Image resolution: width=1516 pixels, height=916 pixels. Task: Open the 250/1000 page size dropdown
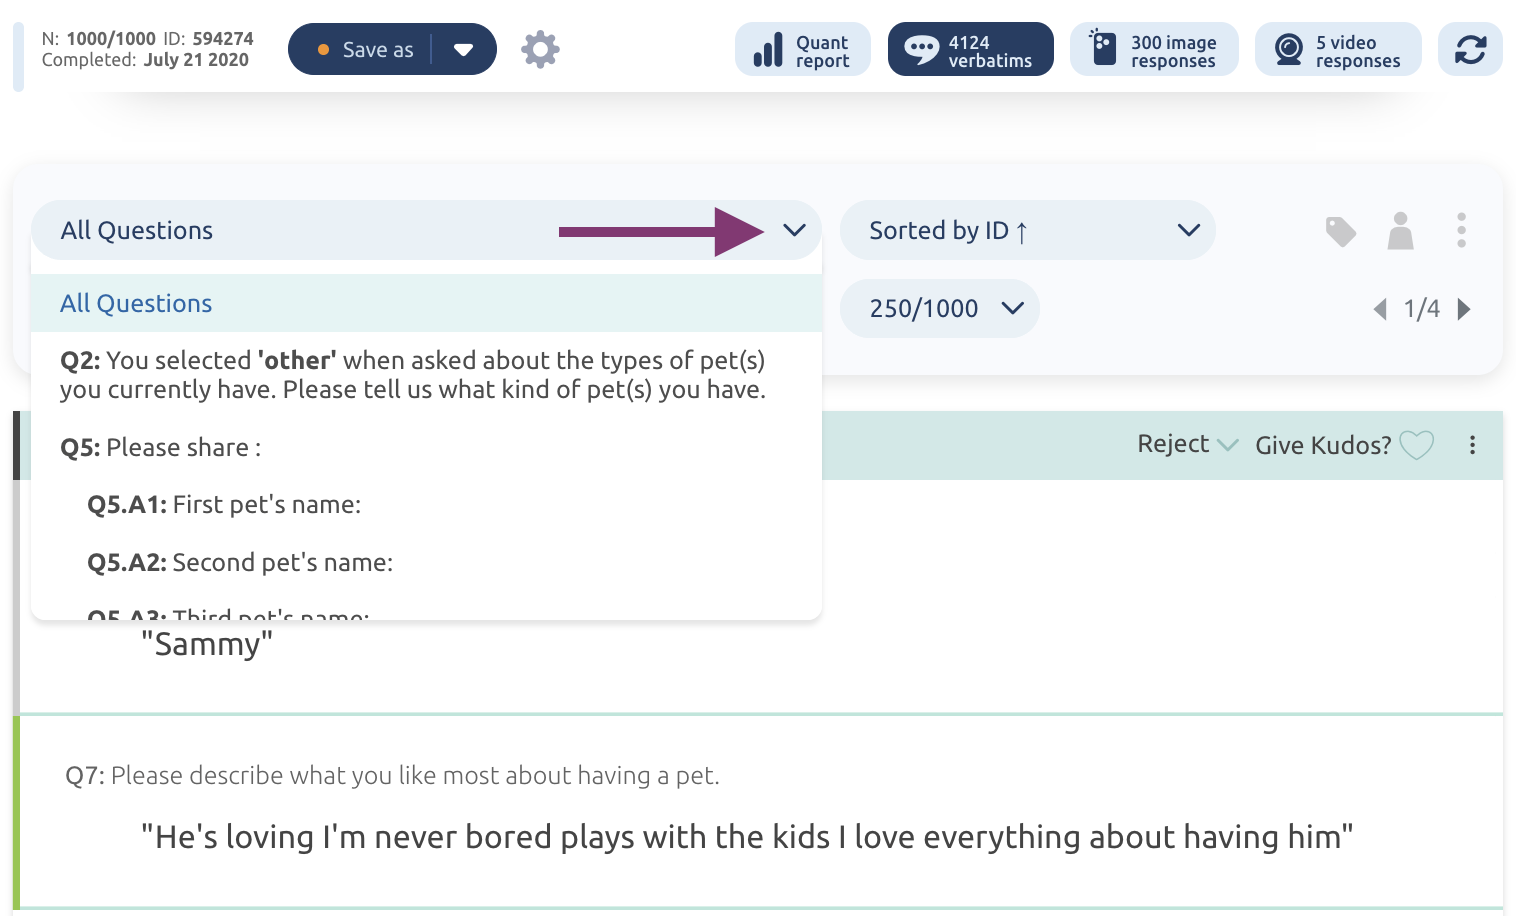940,308
